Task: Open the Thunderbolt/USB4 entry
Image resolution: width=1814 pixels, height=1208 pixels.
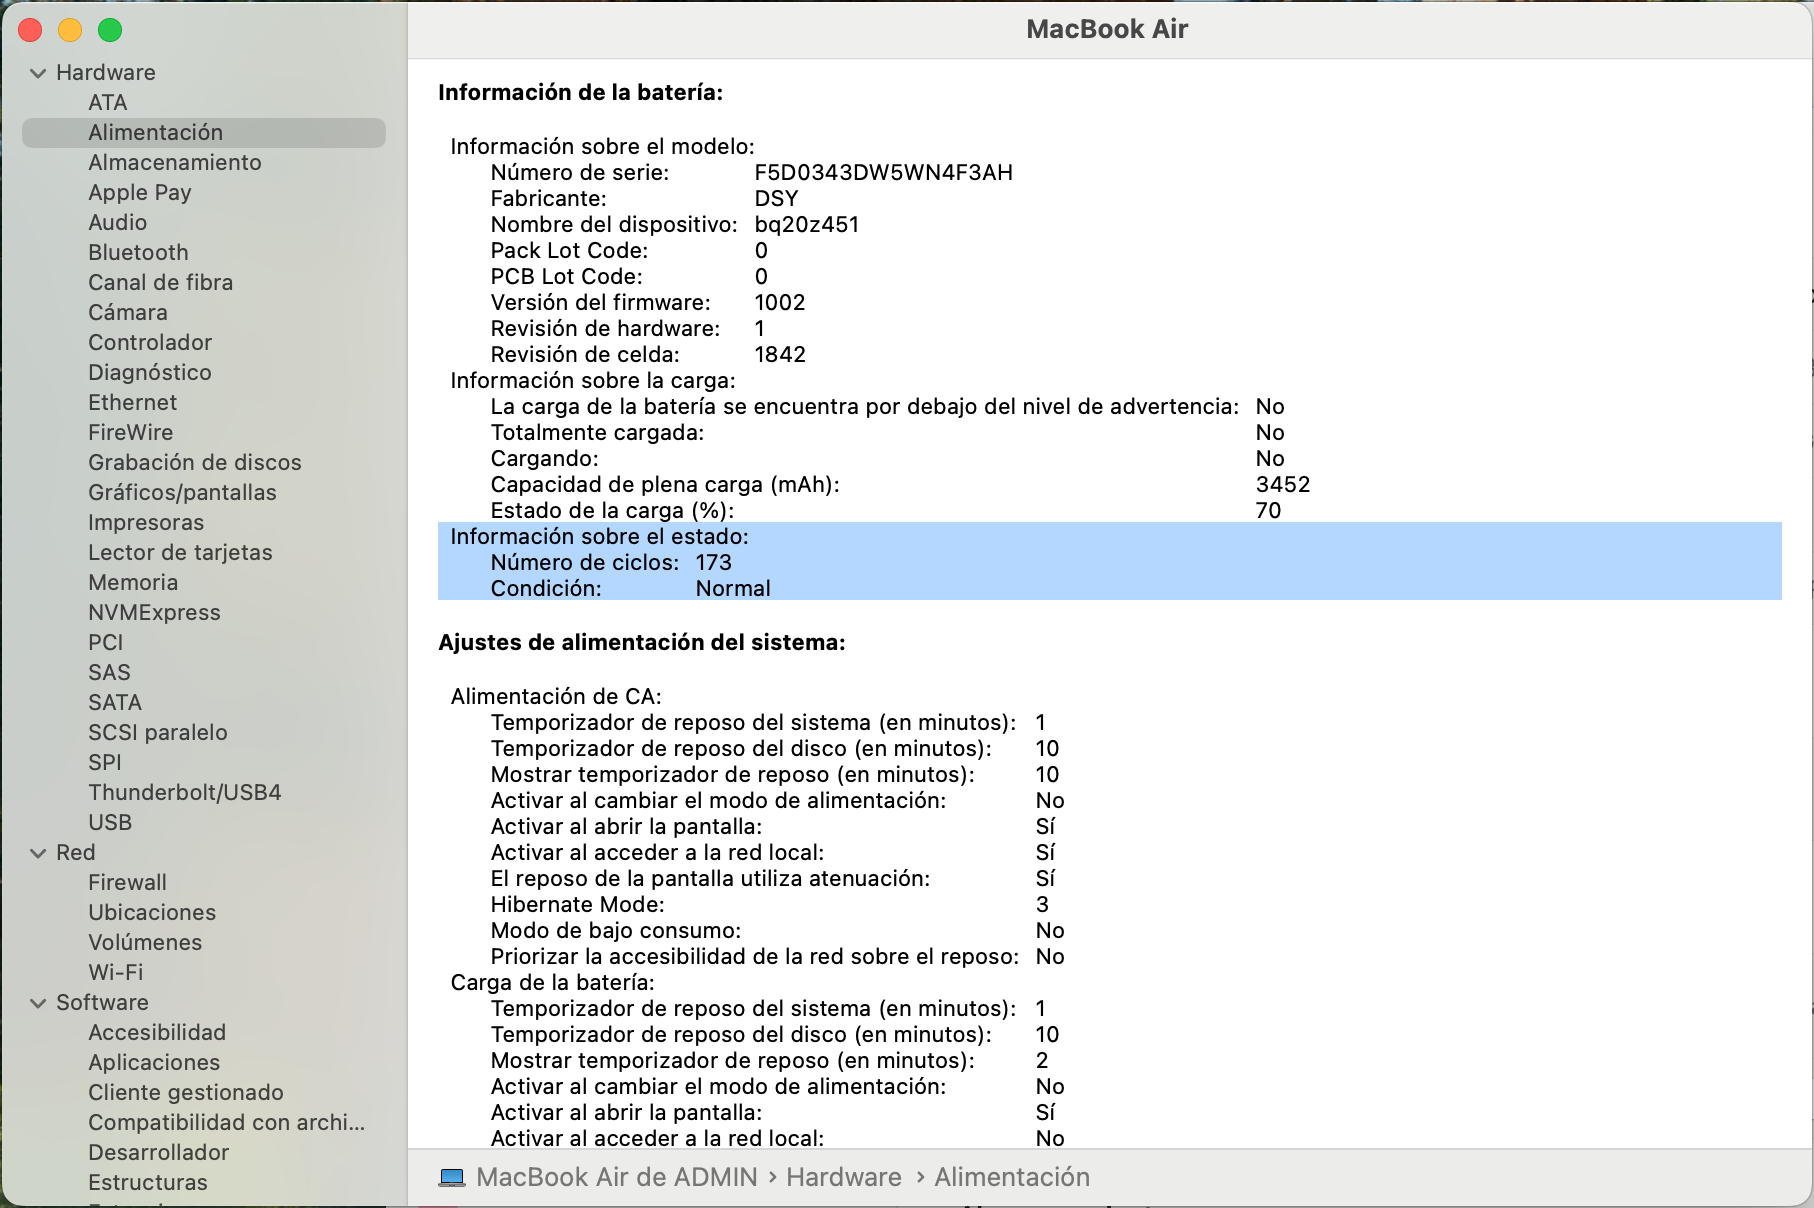Action: click(184, 792)
